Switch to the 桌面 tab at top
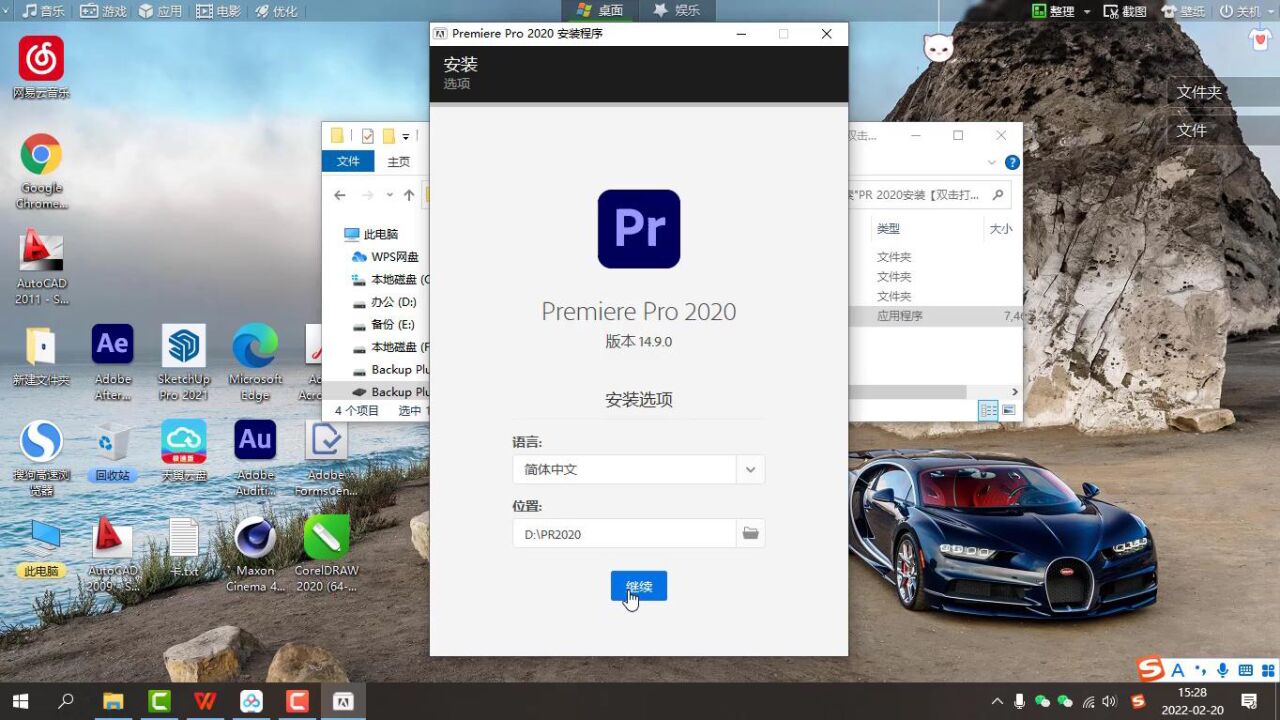The height and width of the screenshot is (720, 1280). (x=600, y=11)
